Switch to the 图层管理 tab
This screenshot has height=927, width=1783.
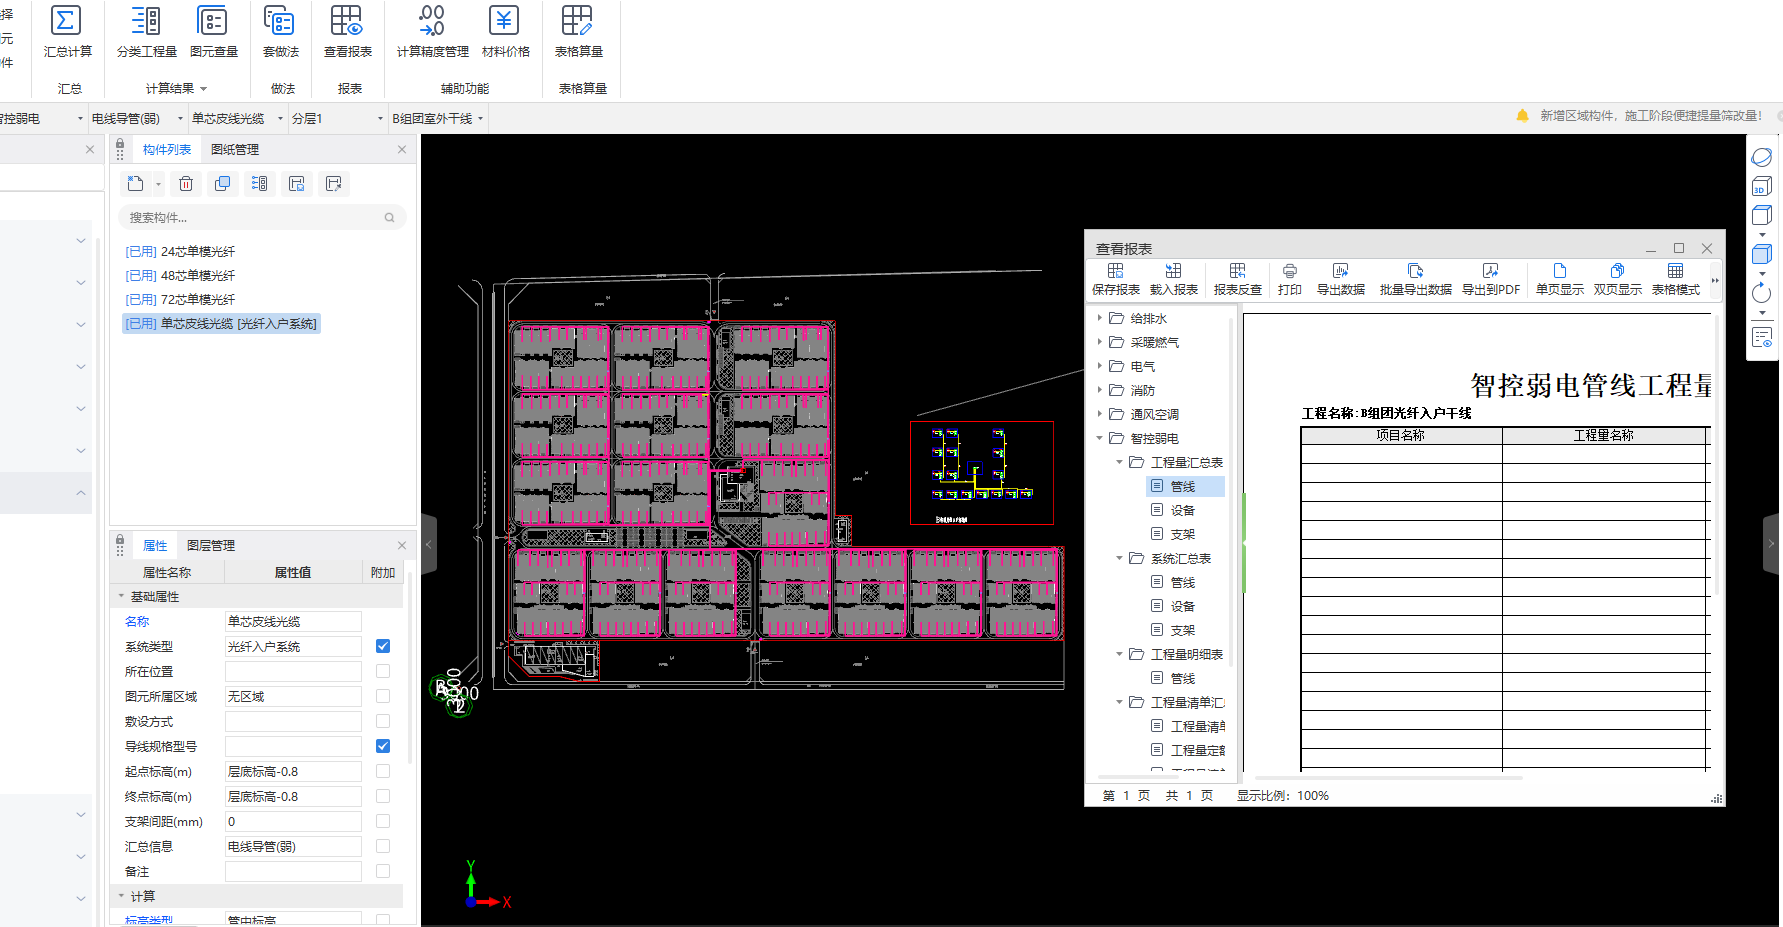tap(211, 546)
